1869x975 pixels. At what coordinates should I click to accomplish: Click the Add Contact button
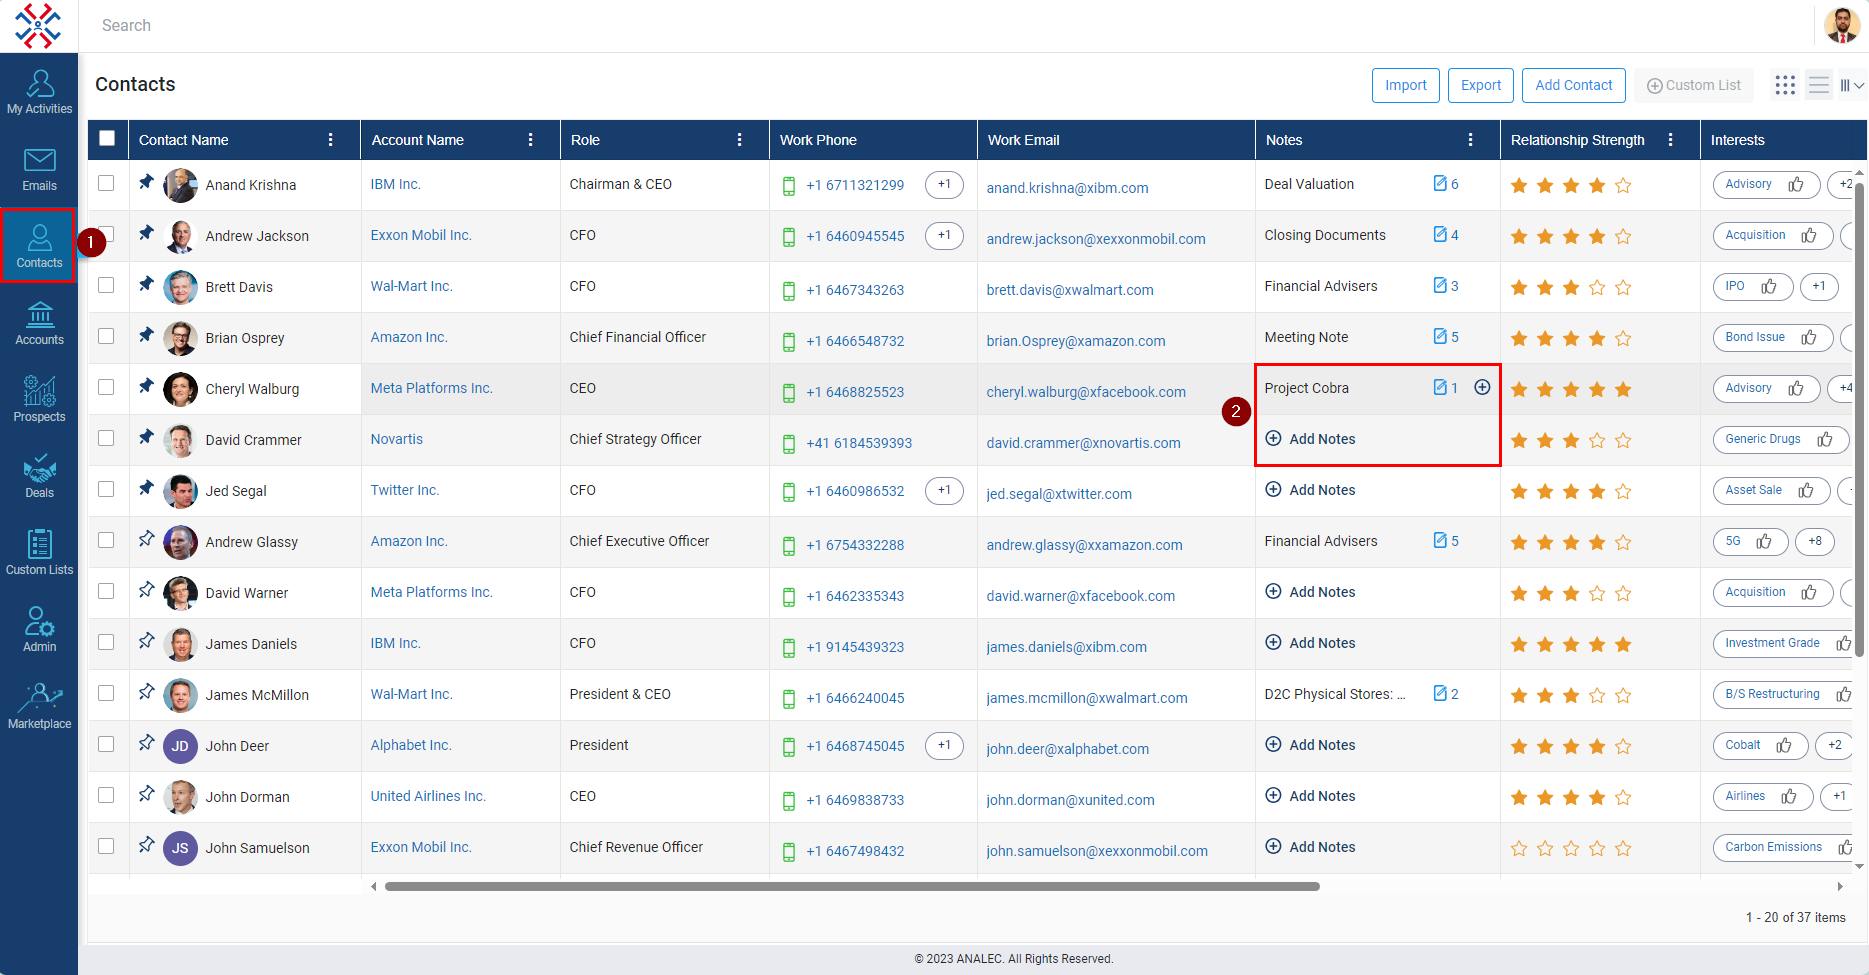[1574, 85]
